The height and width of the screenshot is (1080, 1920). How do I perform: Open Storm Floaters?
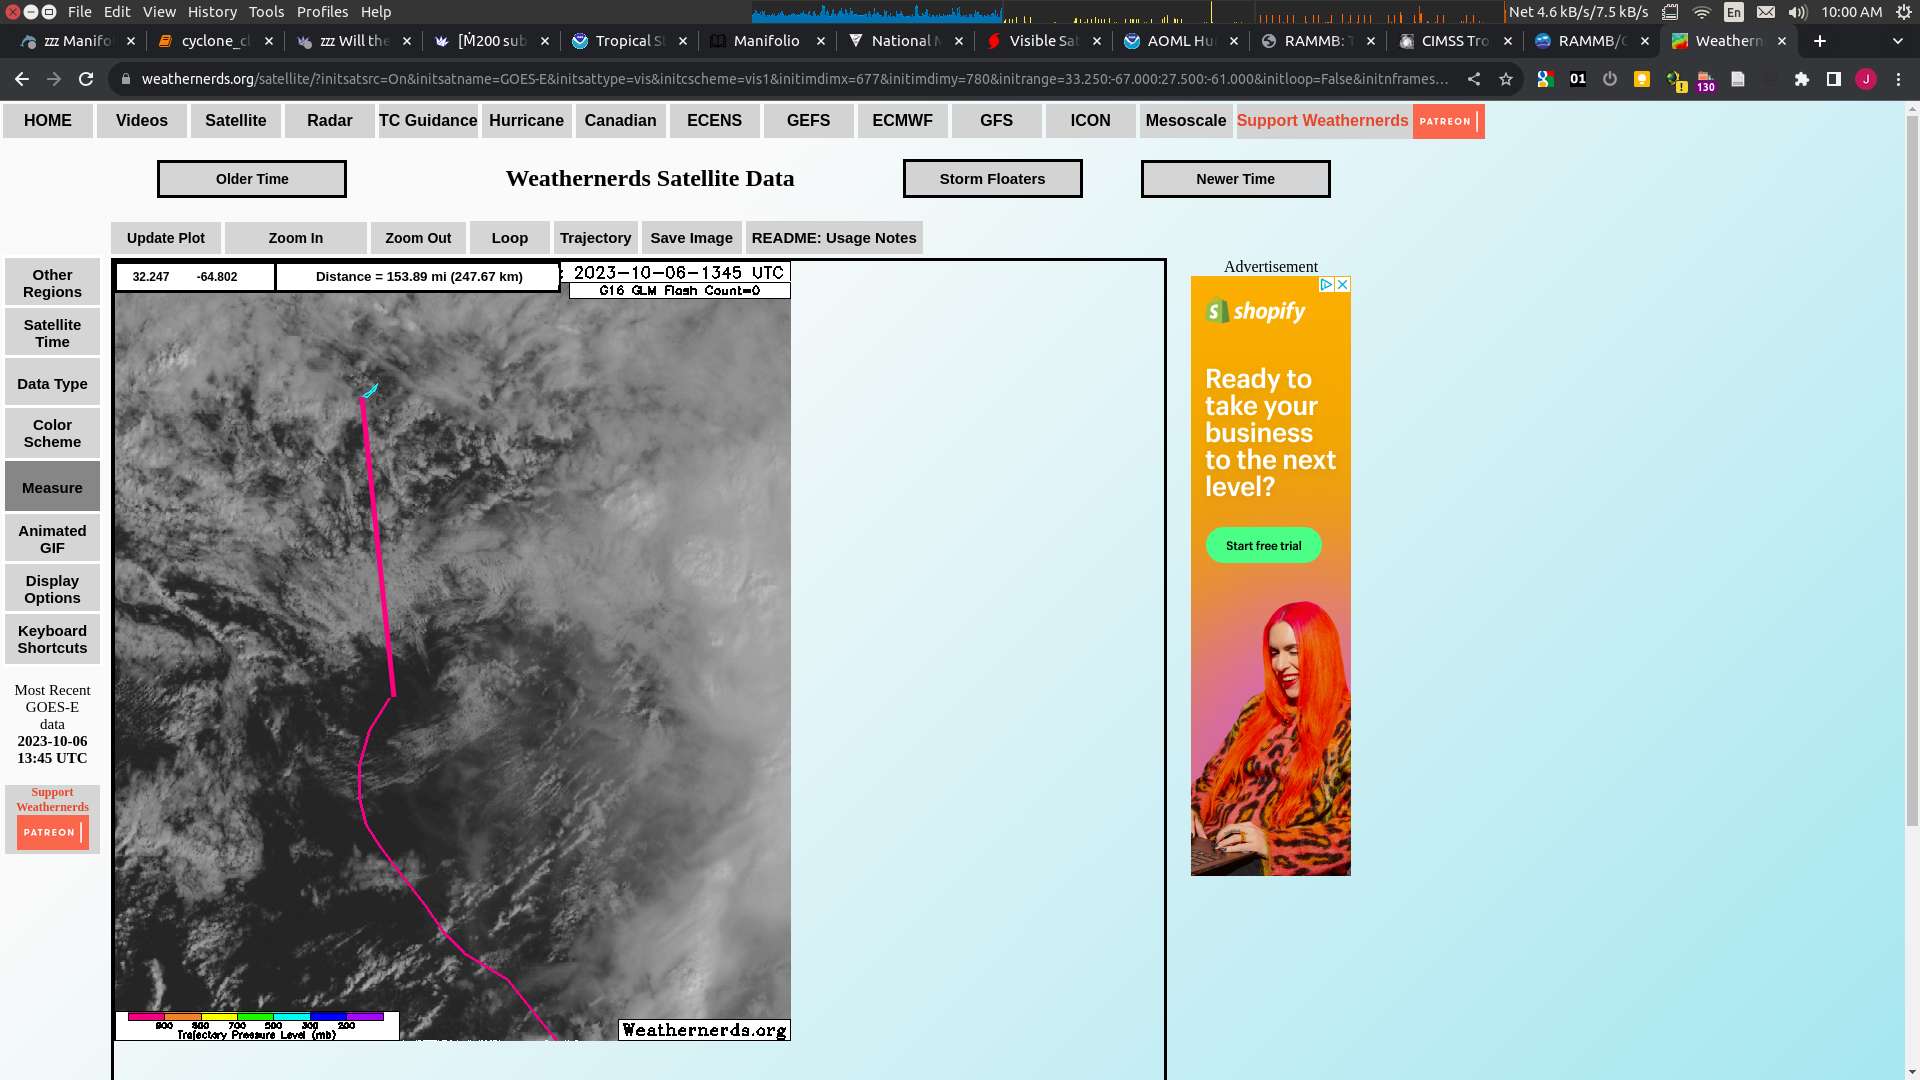(x=992, y=179)
